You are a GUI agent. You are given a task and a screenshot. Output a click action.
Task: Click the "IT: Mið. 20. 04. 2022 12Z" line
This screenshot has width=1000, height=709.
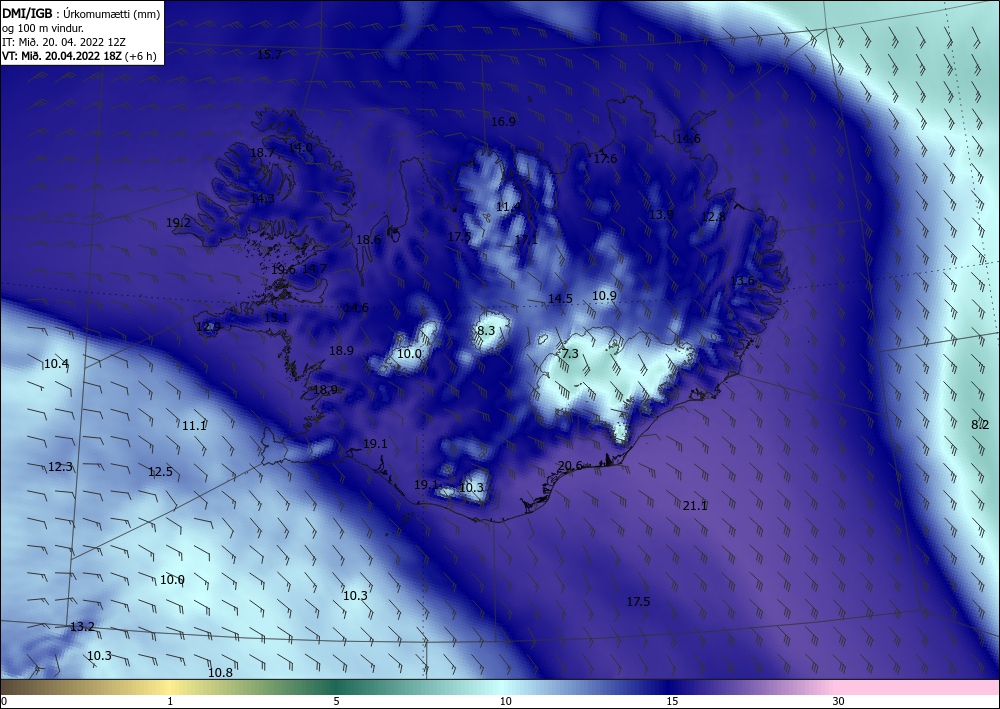(x=64, y=42)
